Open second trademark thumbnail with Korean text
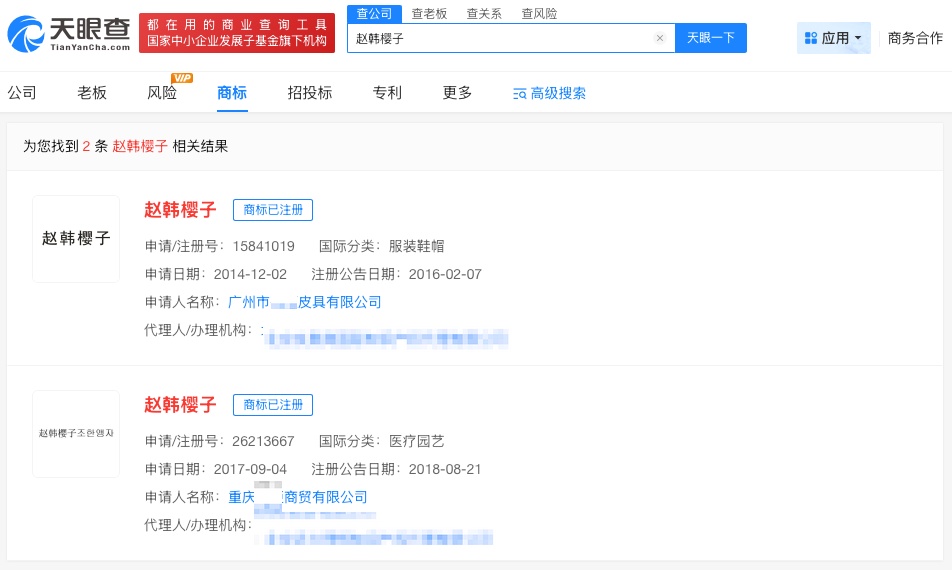 (x=76, y=433)
